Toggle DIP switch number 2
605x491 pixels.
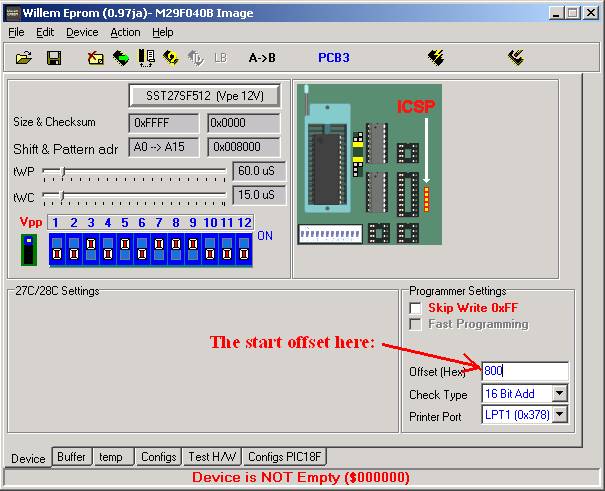coord(74,249)
